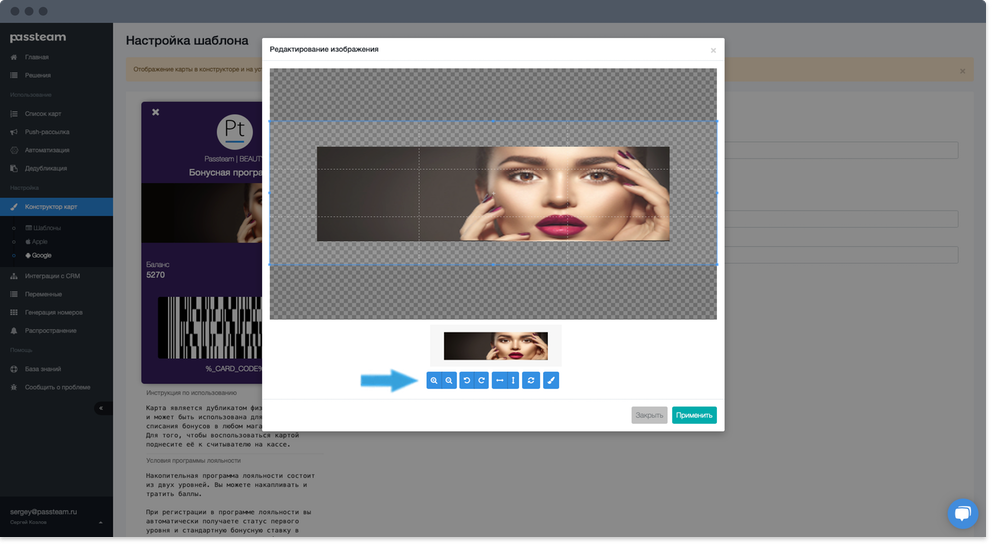Open Список карт in sidebar
Viewport: 993px width, 544px height.
(x=43, y=114)
